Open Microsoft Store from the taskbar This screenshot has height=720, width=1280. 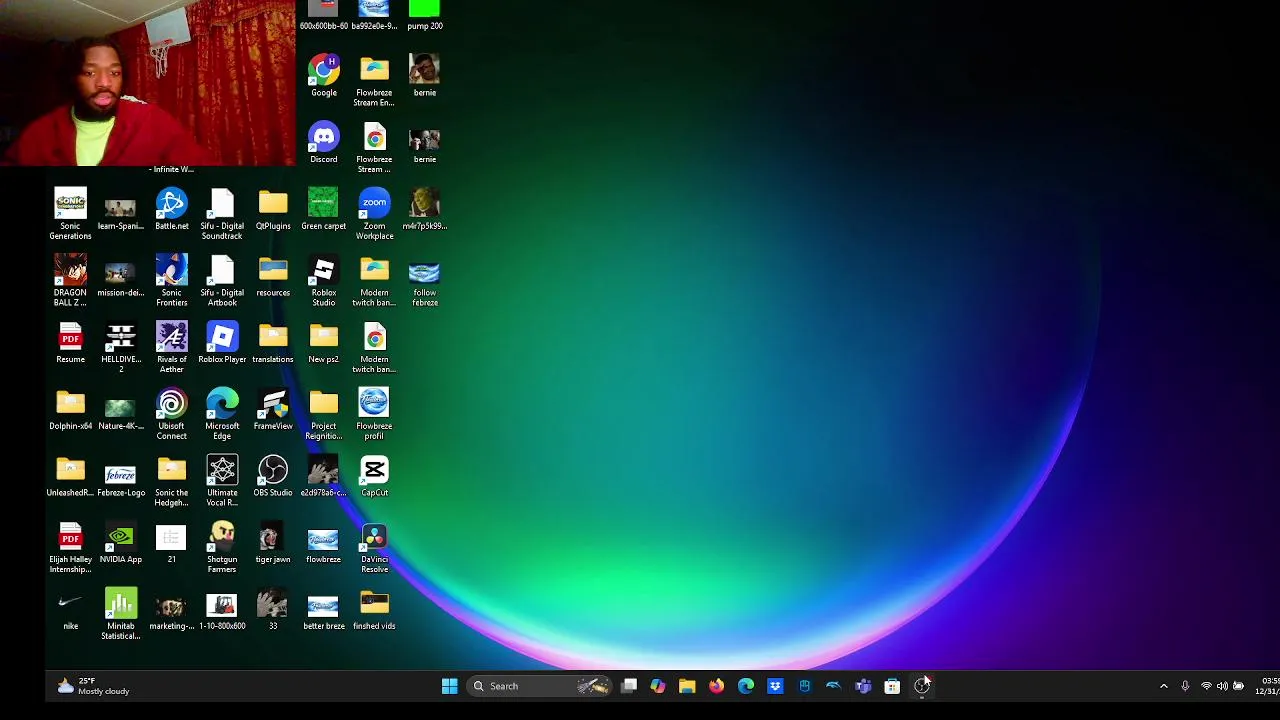click(x=892, y=686)
